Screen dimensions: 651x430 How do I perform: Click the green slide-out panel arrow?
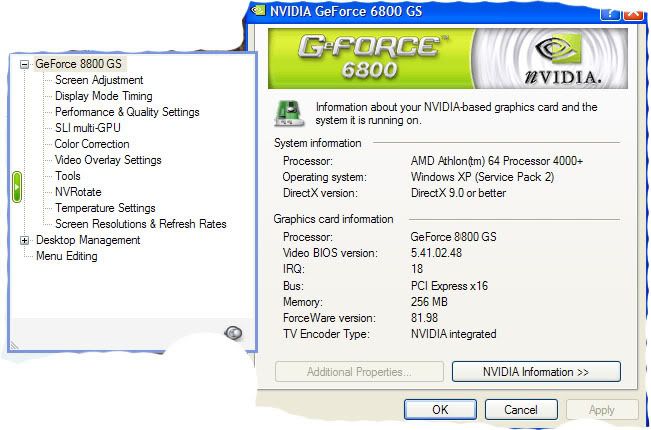[x=17, y=187]
